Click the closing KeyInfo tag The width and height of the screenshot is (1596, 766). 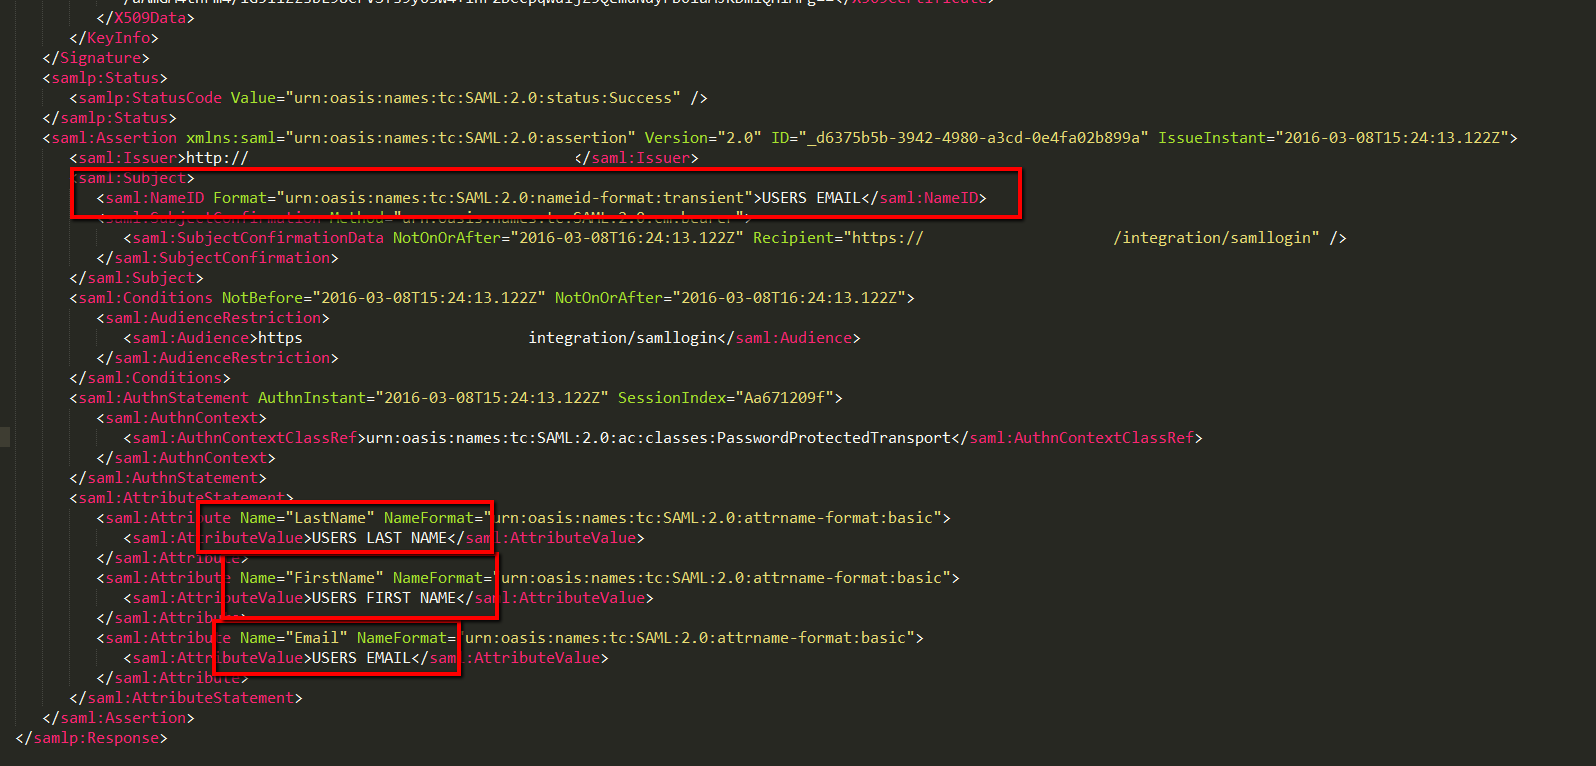point(114,38)
